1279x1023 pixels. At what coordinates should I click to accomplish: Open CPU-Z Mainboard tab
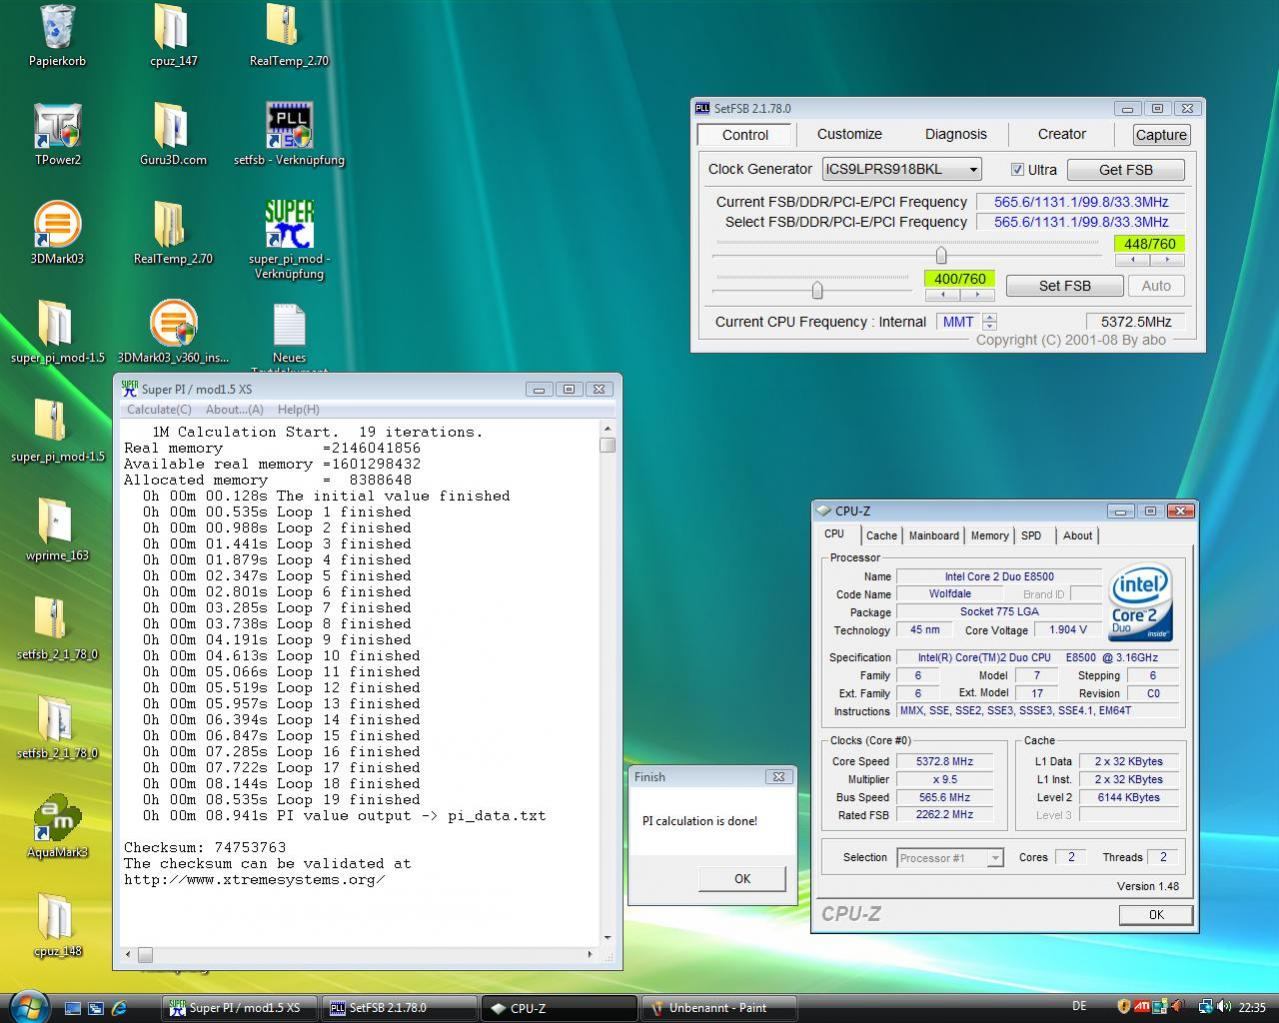[933, 536]
